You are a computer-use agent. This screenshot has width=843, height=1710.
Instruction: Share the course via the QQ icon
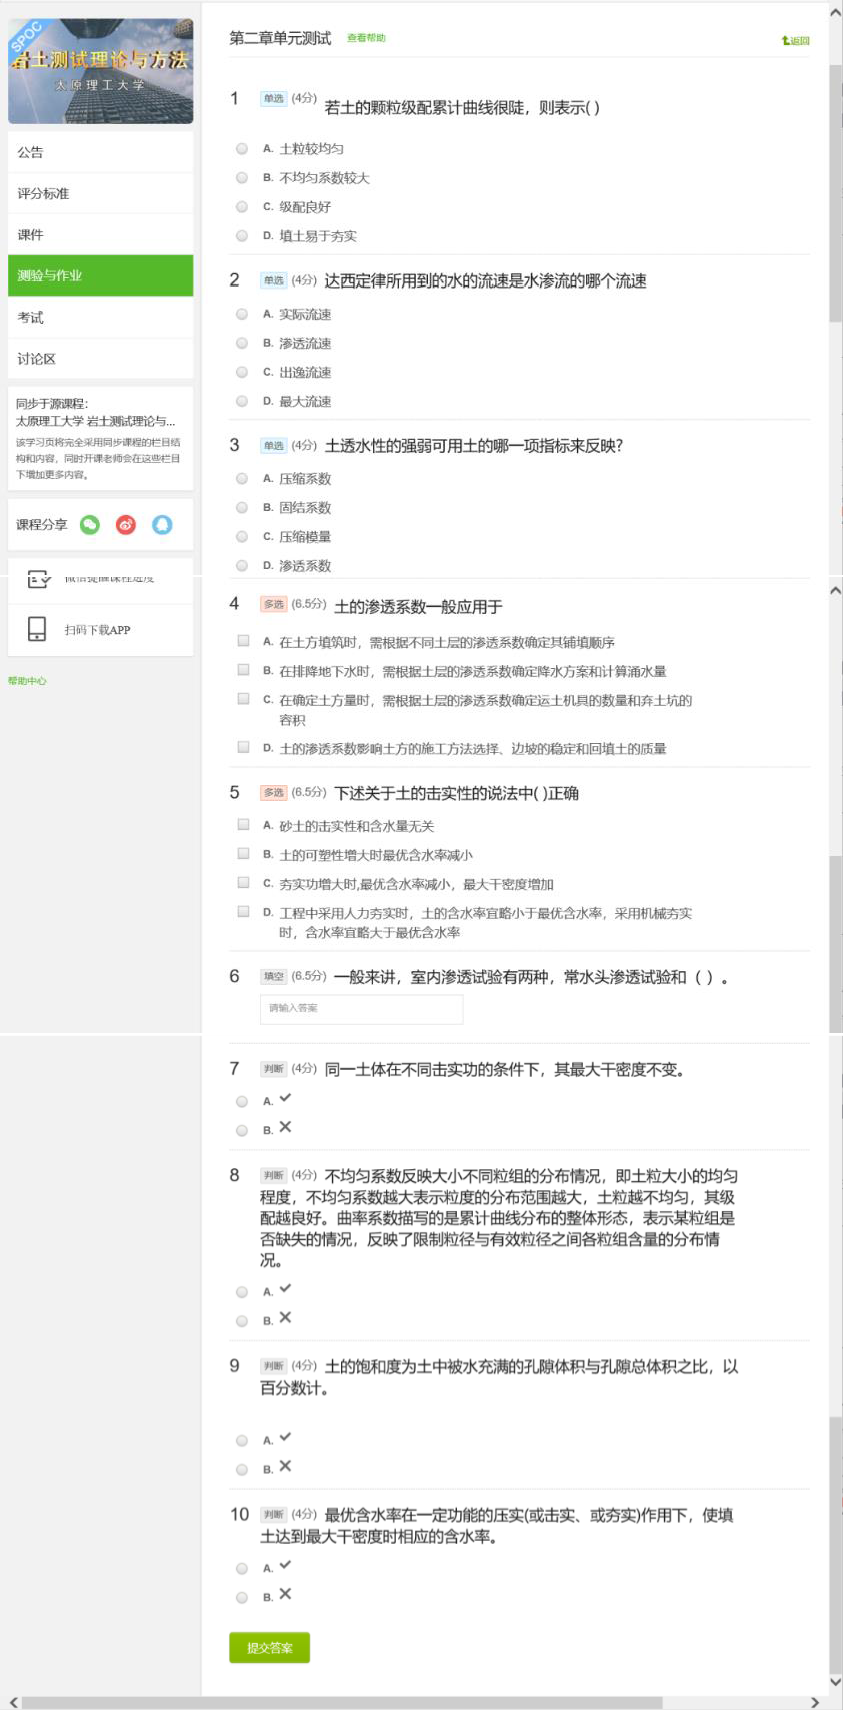[162, 525]
